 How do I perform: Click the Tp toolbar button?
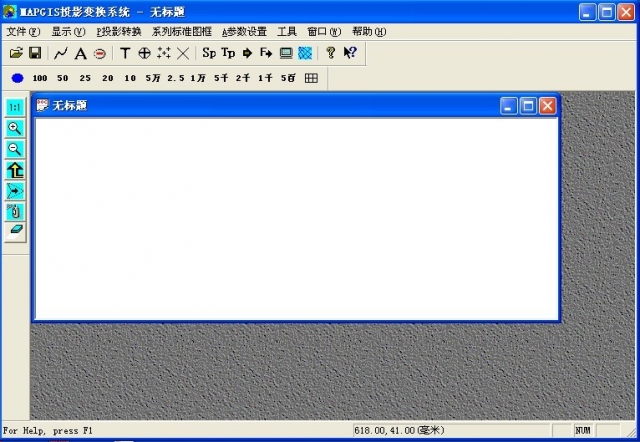pyautogui.click(x=228, y=52)
